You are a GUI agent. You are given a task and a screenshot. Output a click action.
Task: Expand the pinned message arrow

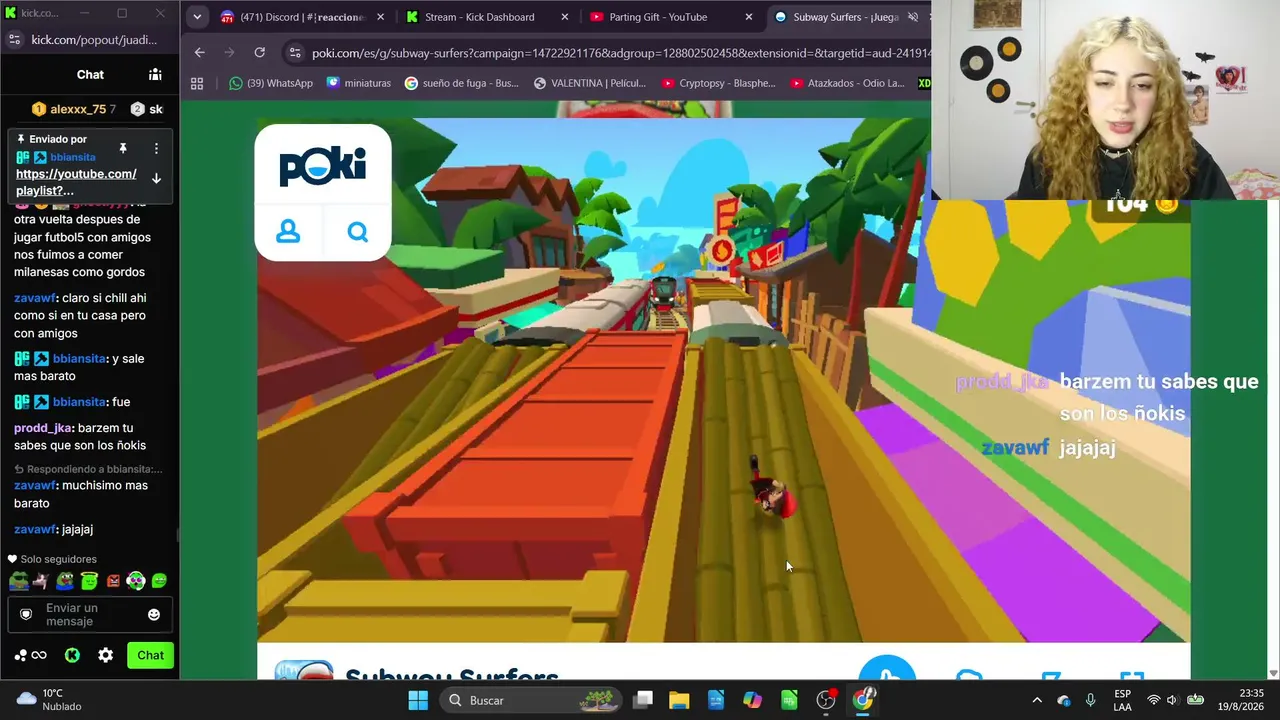[156, 178]
